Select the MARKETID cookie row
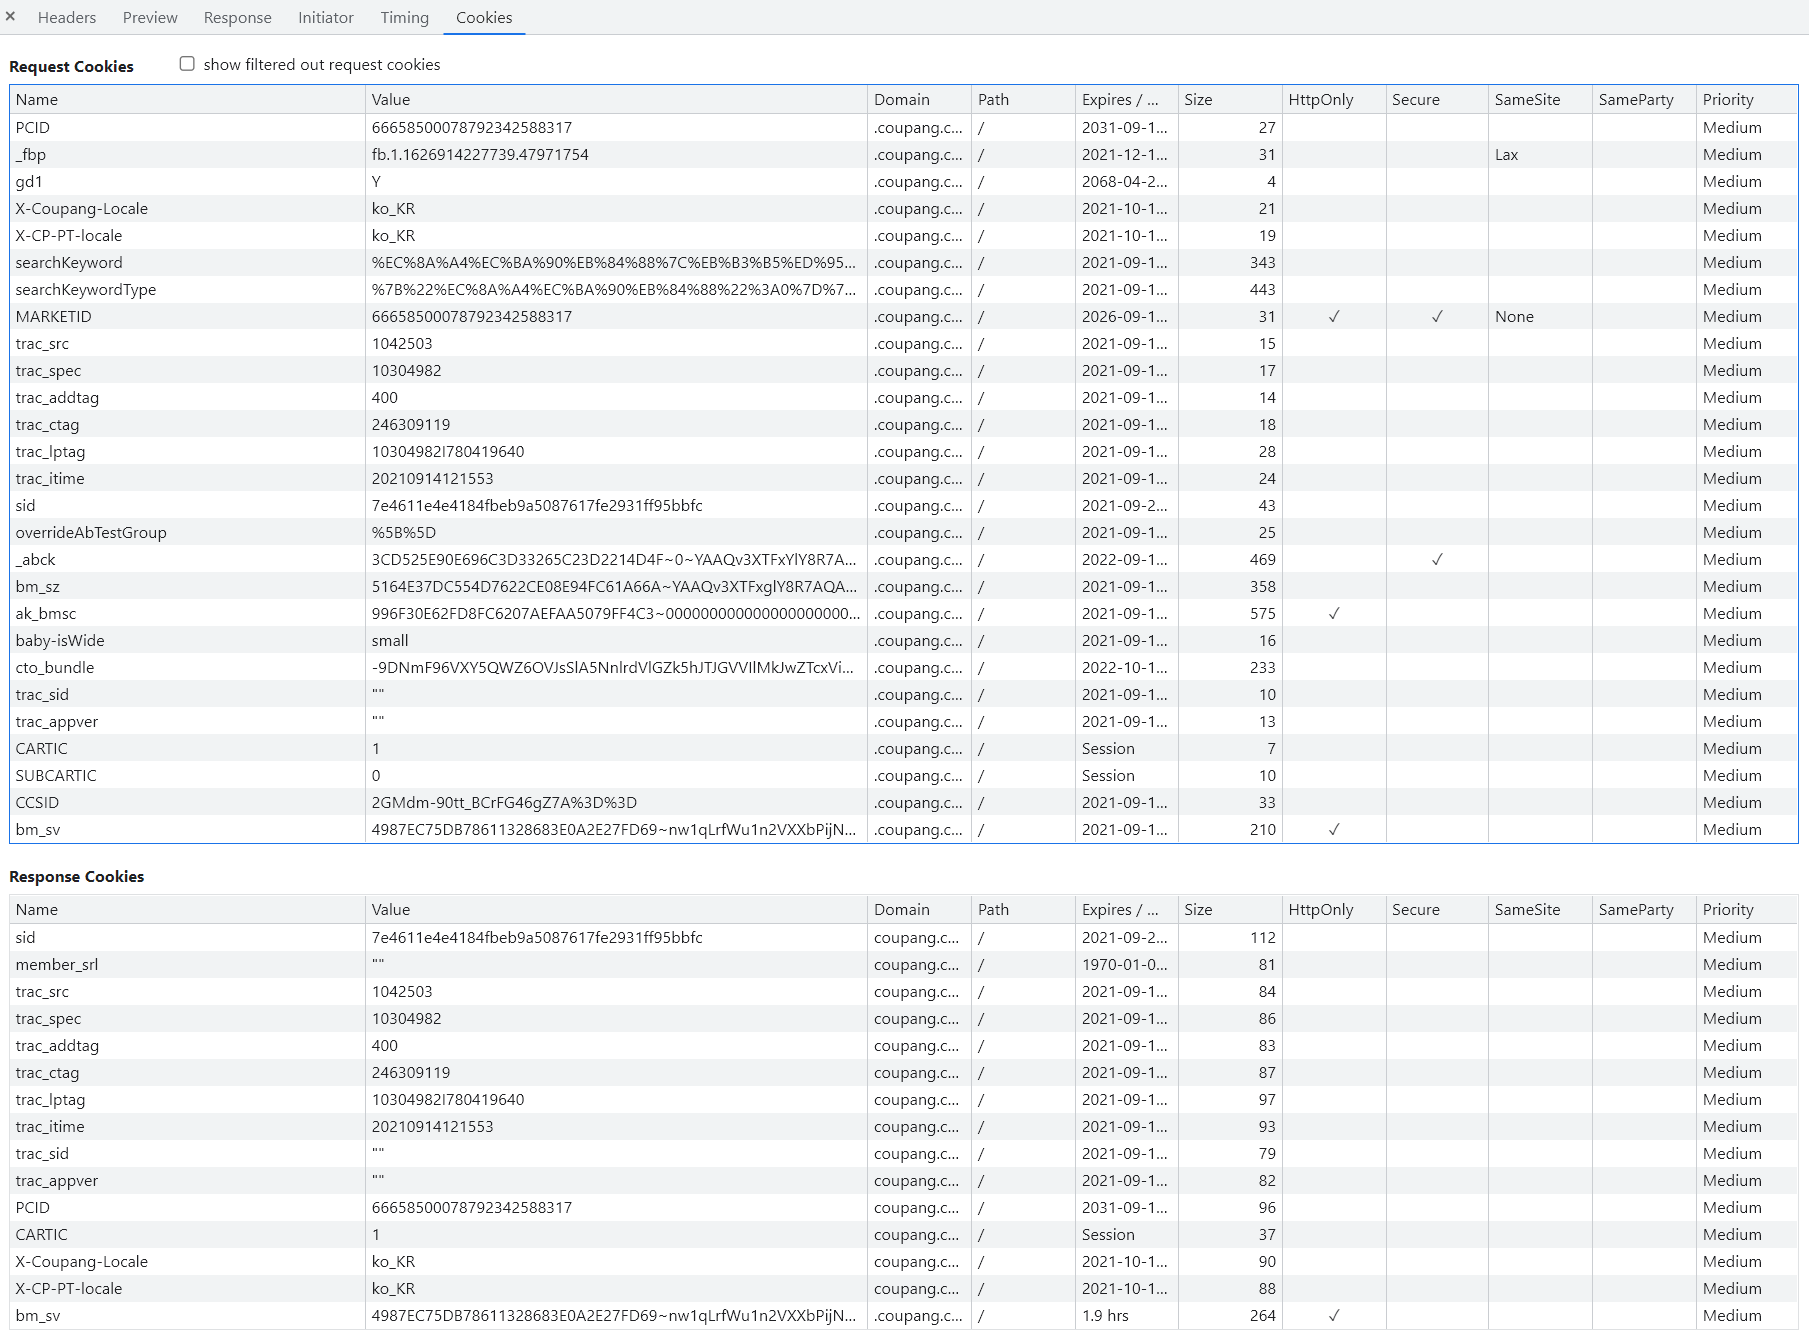The width and height of the screenshot is (1809, 1338). [904, 317]
